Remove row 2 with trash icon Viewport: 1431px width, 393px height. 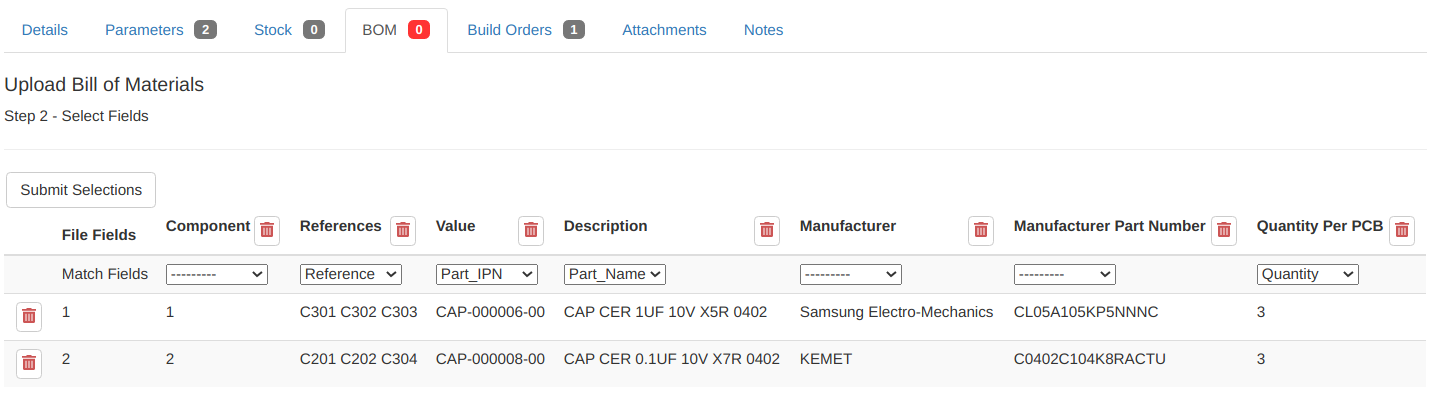29,362
